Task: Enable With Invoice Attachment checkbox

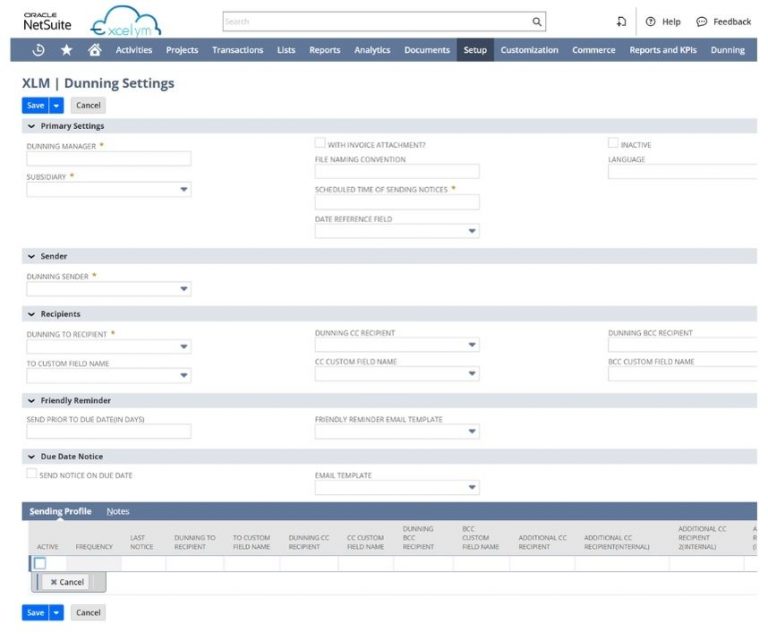Action: click(x=321, y=144)
